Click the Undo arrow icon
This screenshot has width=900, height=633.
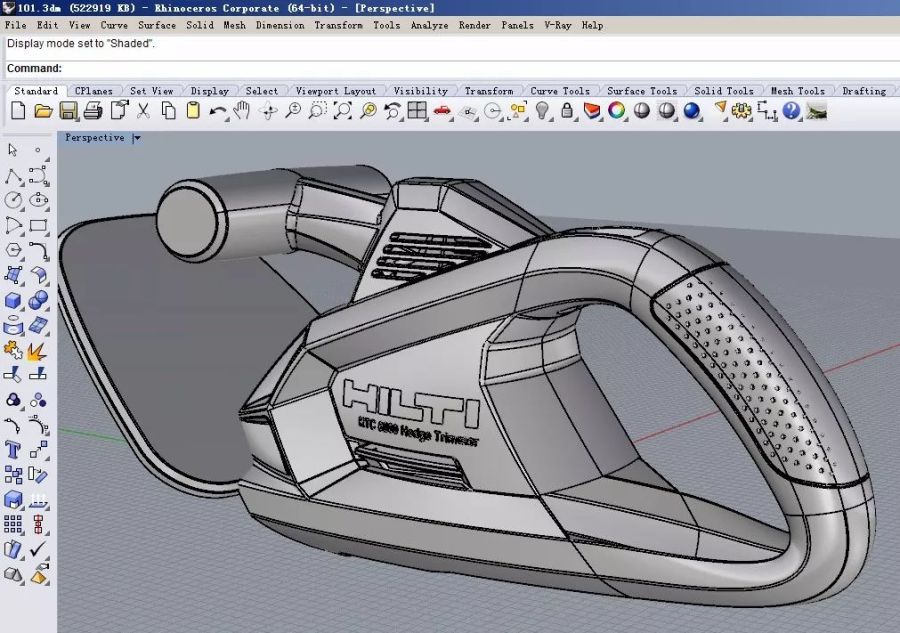point(217,111)
